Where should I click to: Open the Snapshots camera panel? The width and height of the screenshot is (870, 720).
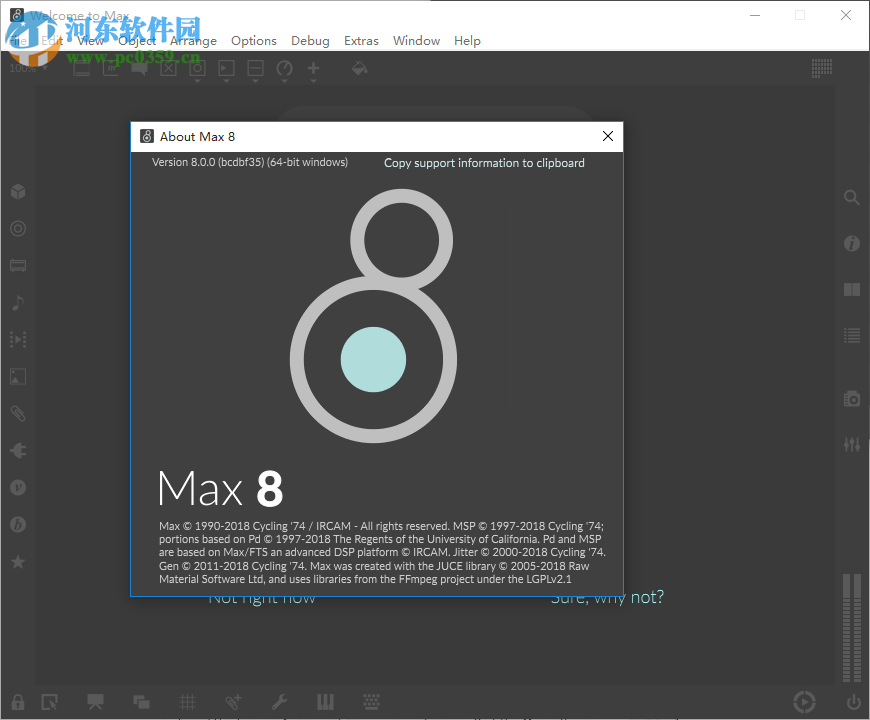[x=851, y=398]
